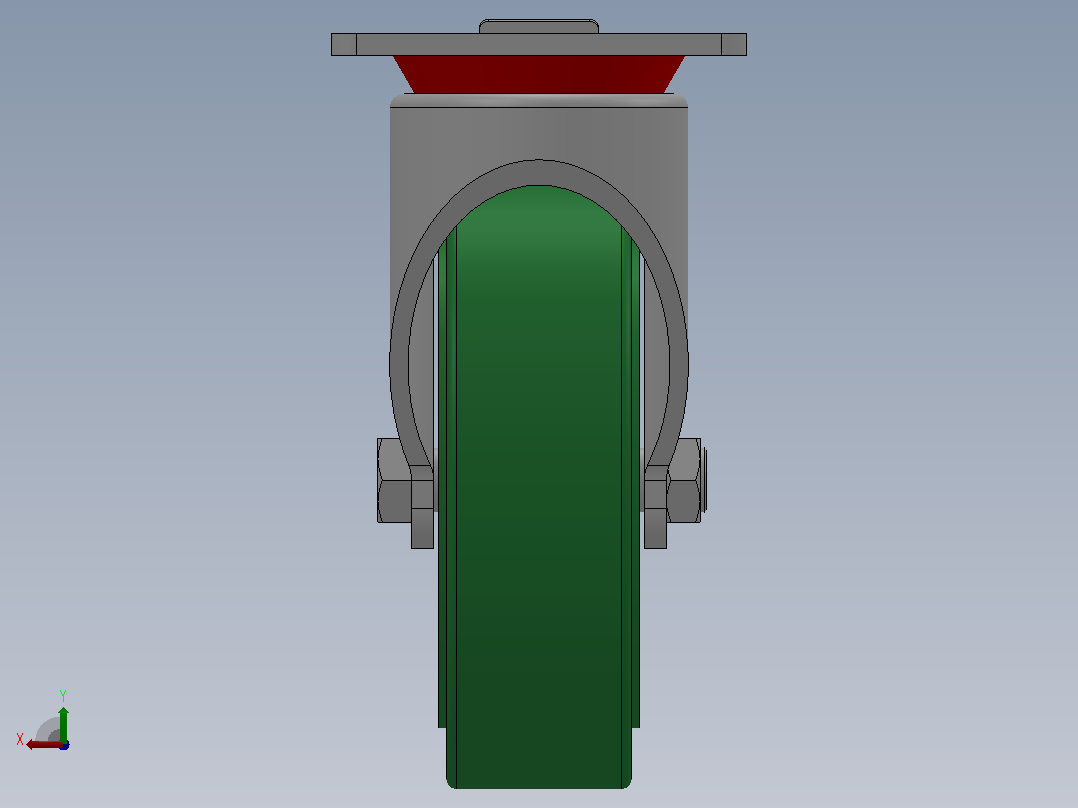Select the hex nut on the axle's left end
Screen dimensions: 1078x808
click(395, 480)
